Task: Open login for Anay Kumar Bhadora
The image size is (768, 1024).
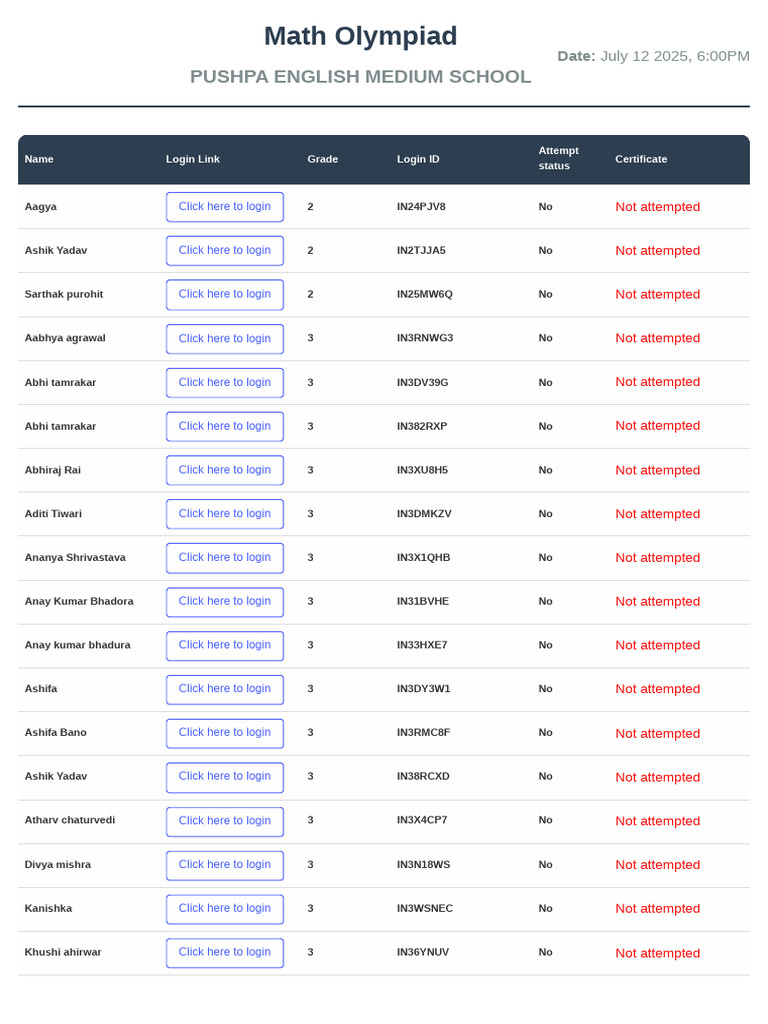Action: pos(225,601)
